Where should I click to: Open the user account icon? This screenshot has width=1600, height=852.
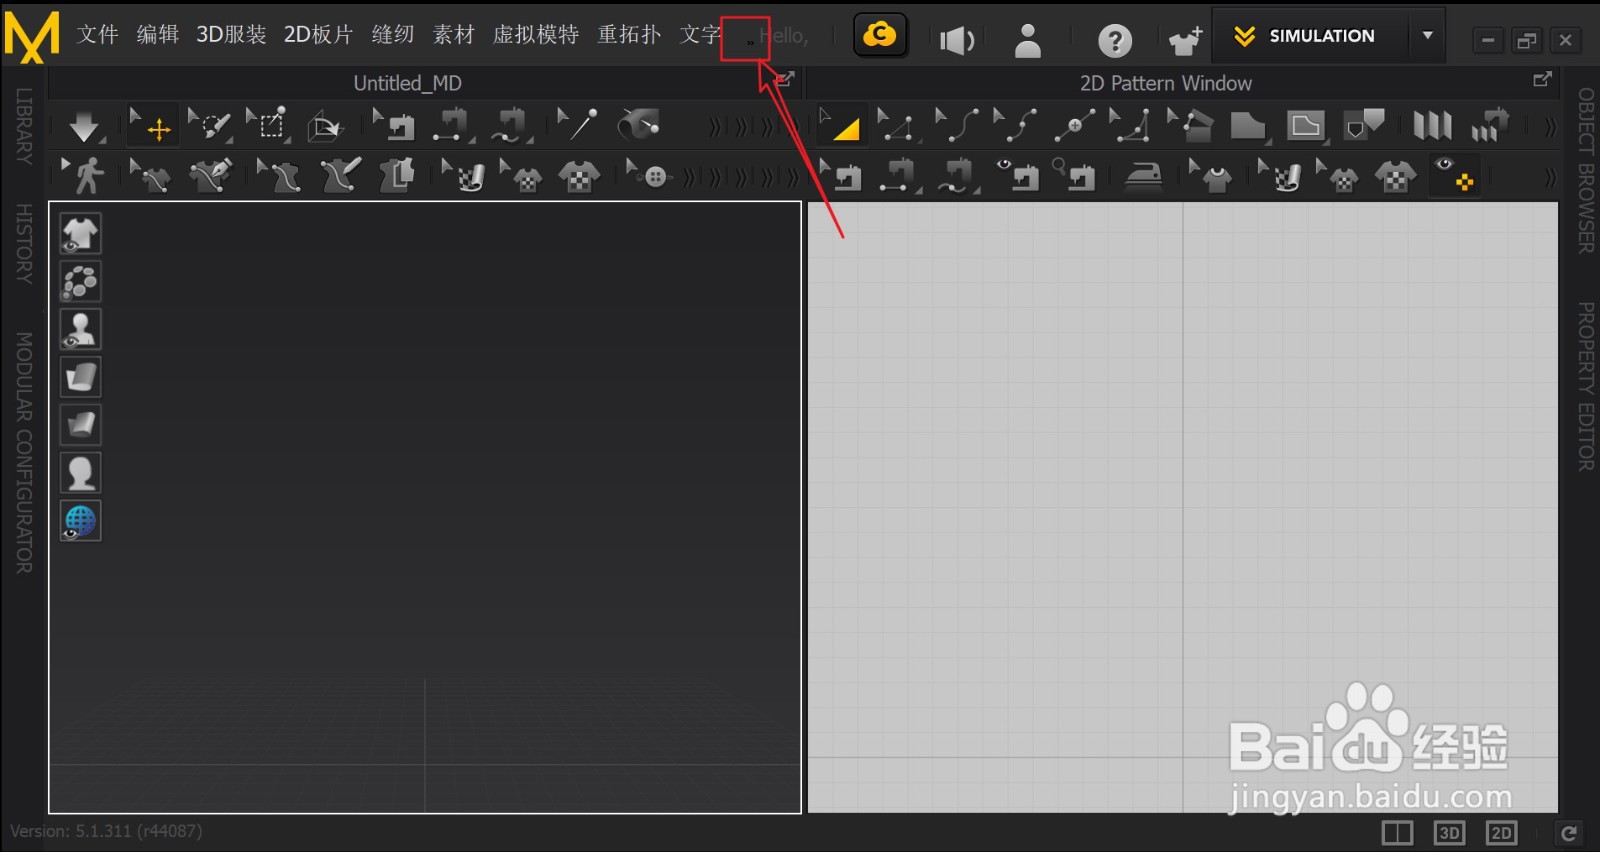[1028, 40]
